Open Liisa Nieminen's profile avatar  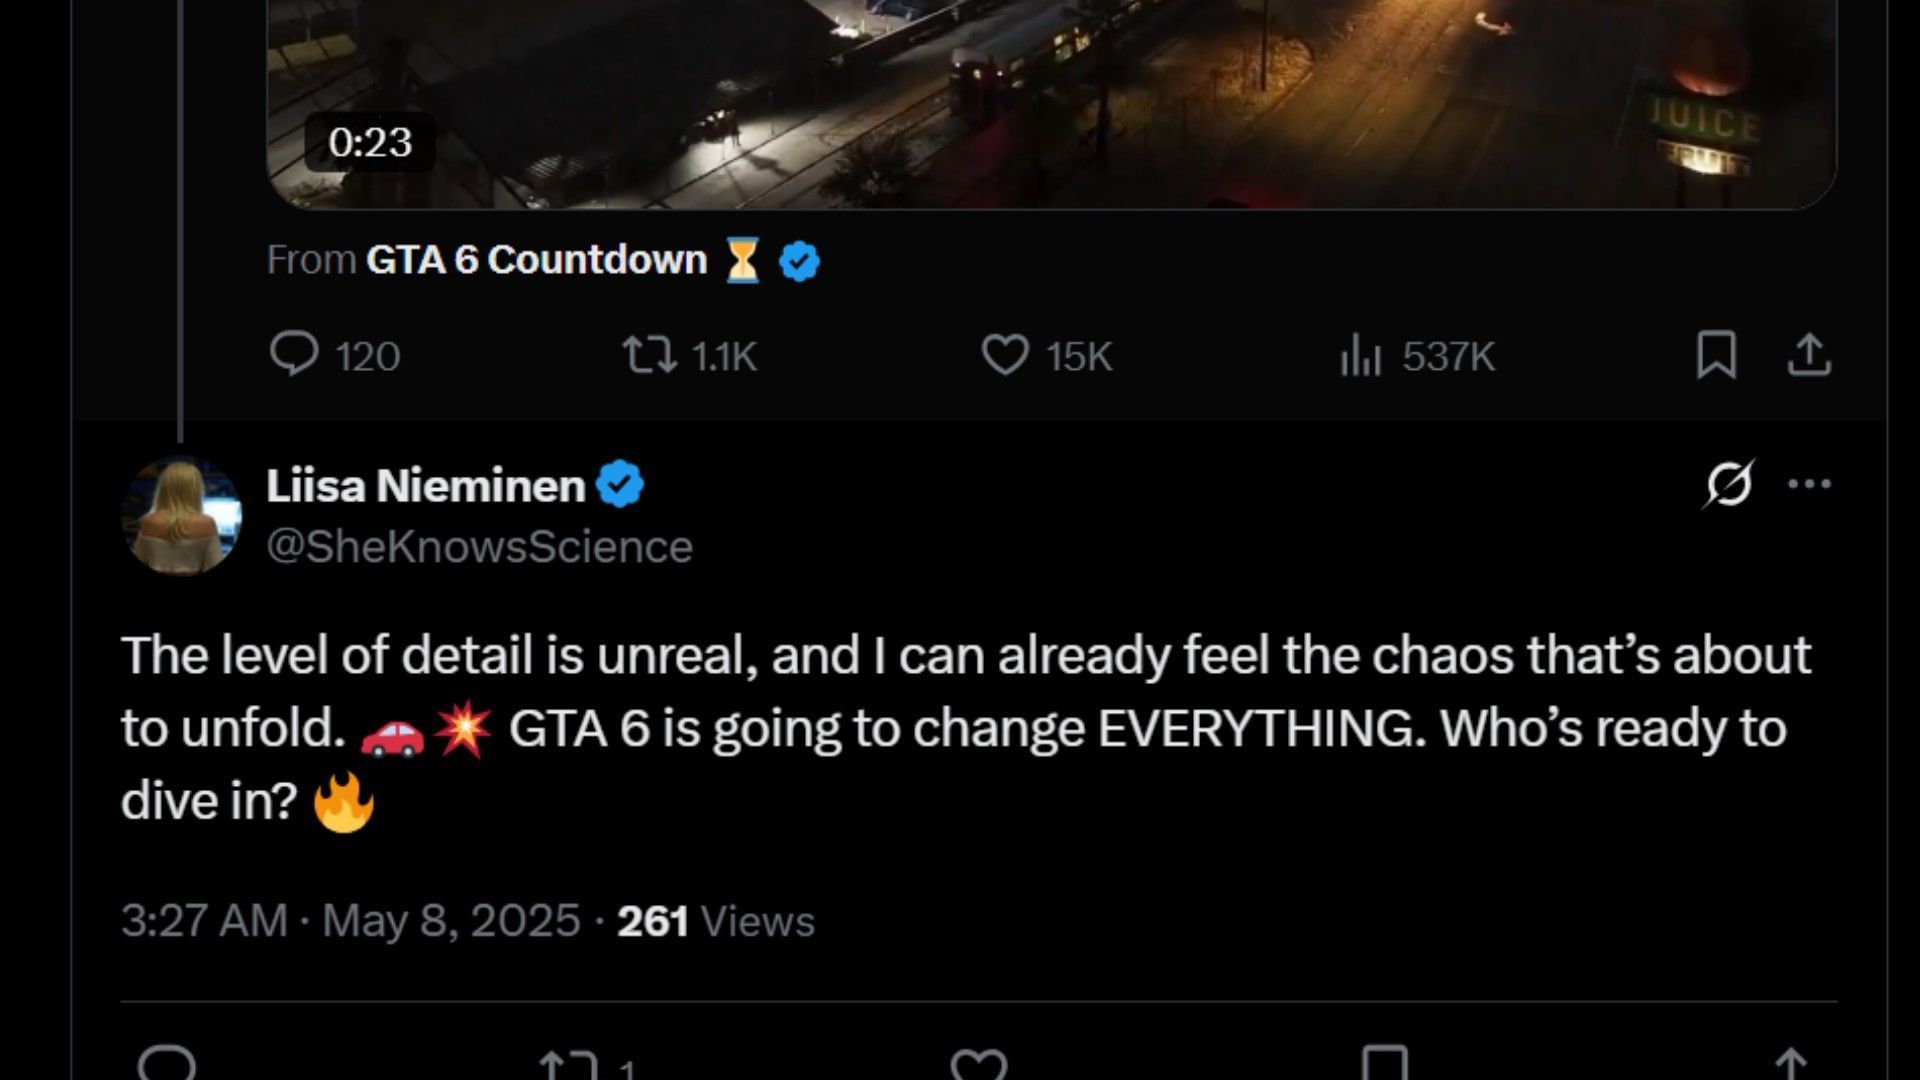point(181,515)
